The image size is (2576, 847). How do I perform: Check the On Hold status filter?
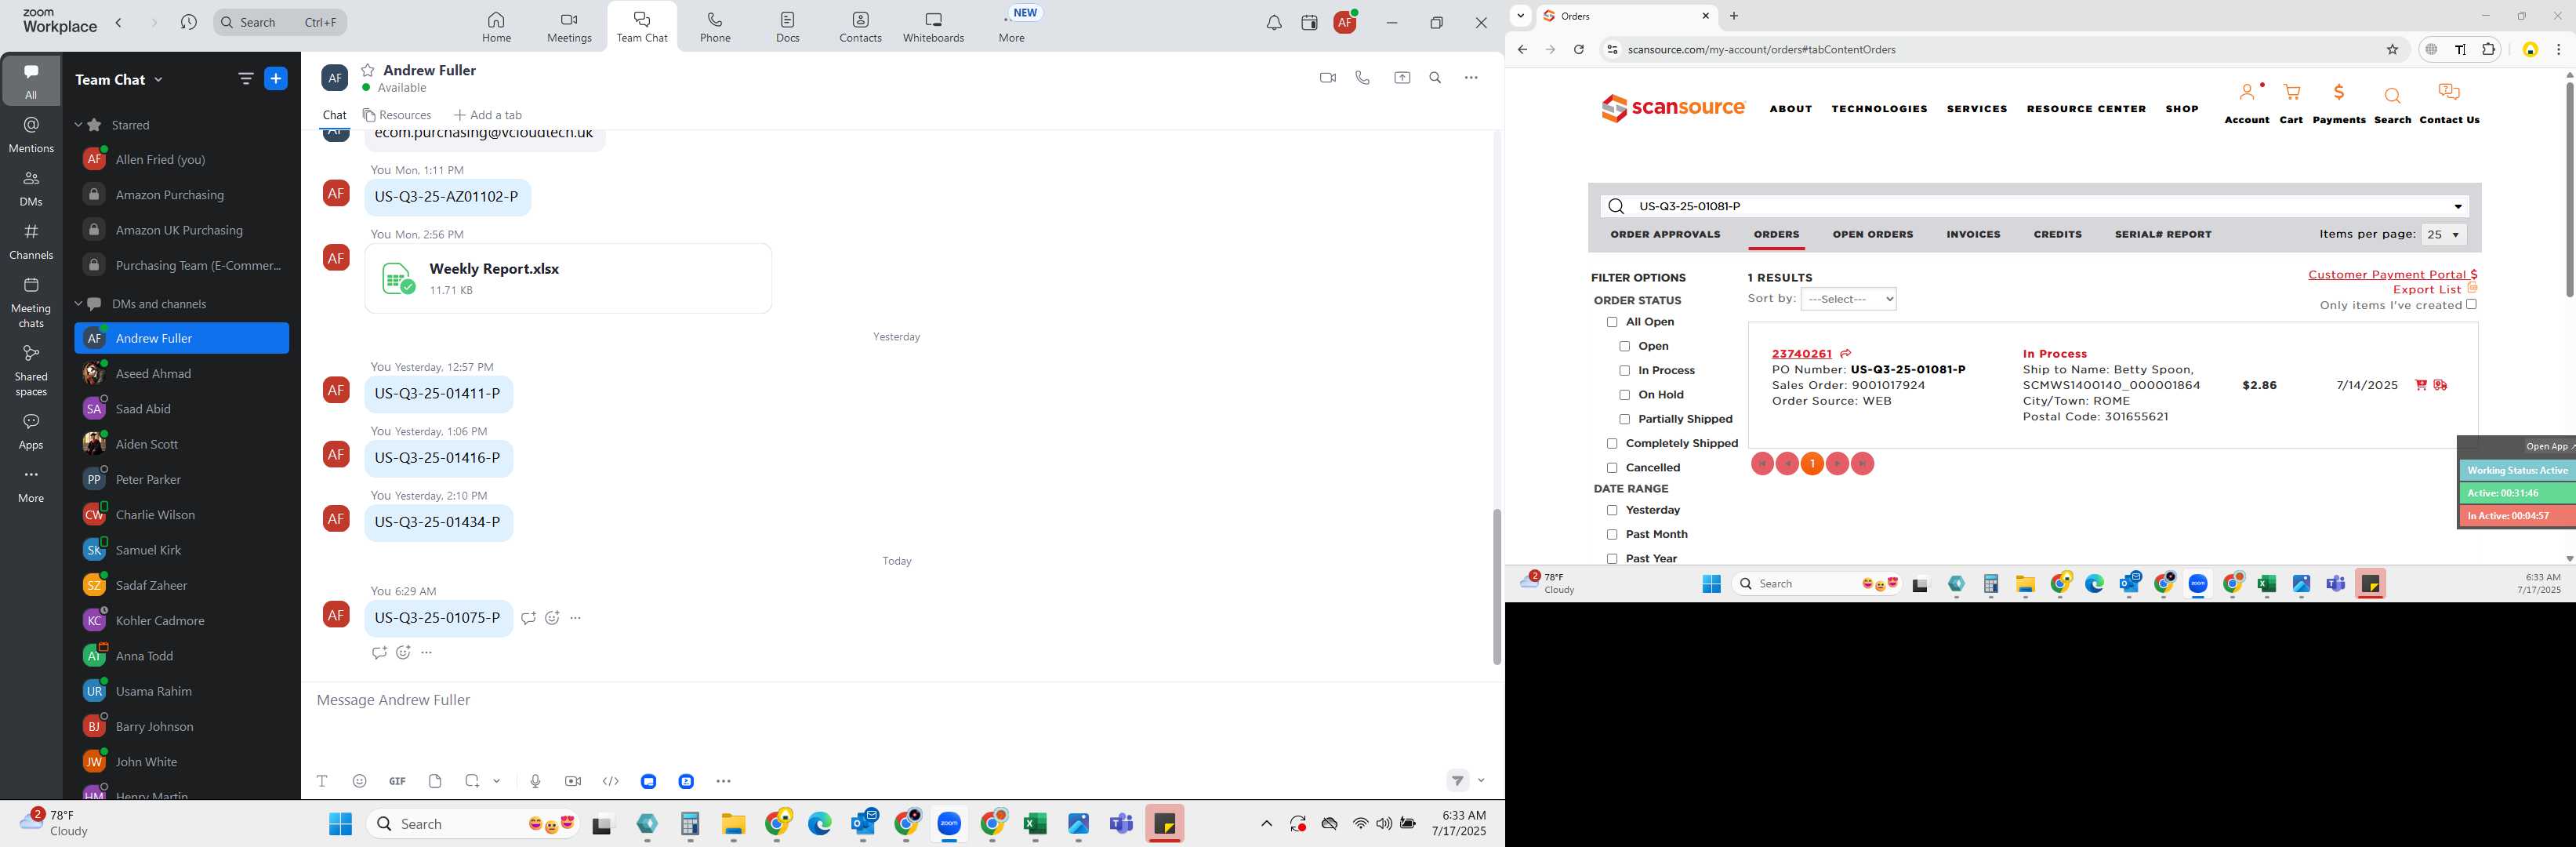pyautogui.click(x=1624, y=395)
